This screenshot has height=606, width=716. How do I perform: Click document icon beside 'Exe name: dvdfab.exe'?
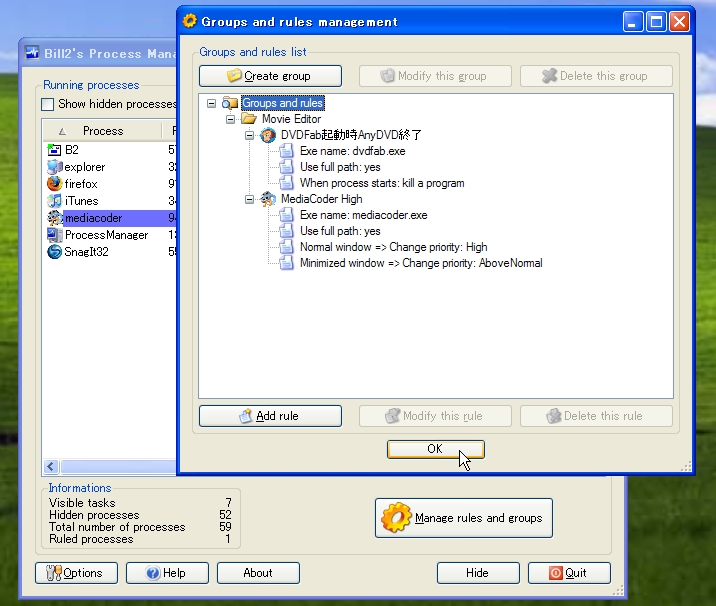286,151
